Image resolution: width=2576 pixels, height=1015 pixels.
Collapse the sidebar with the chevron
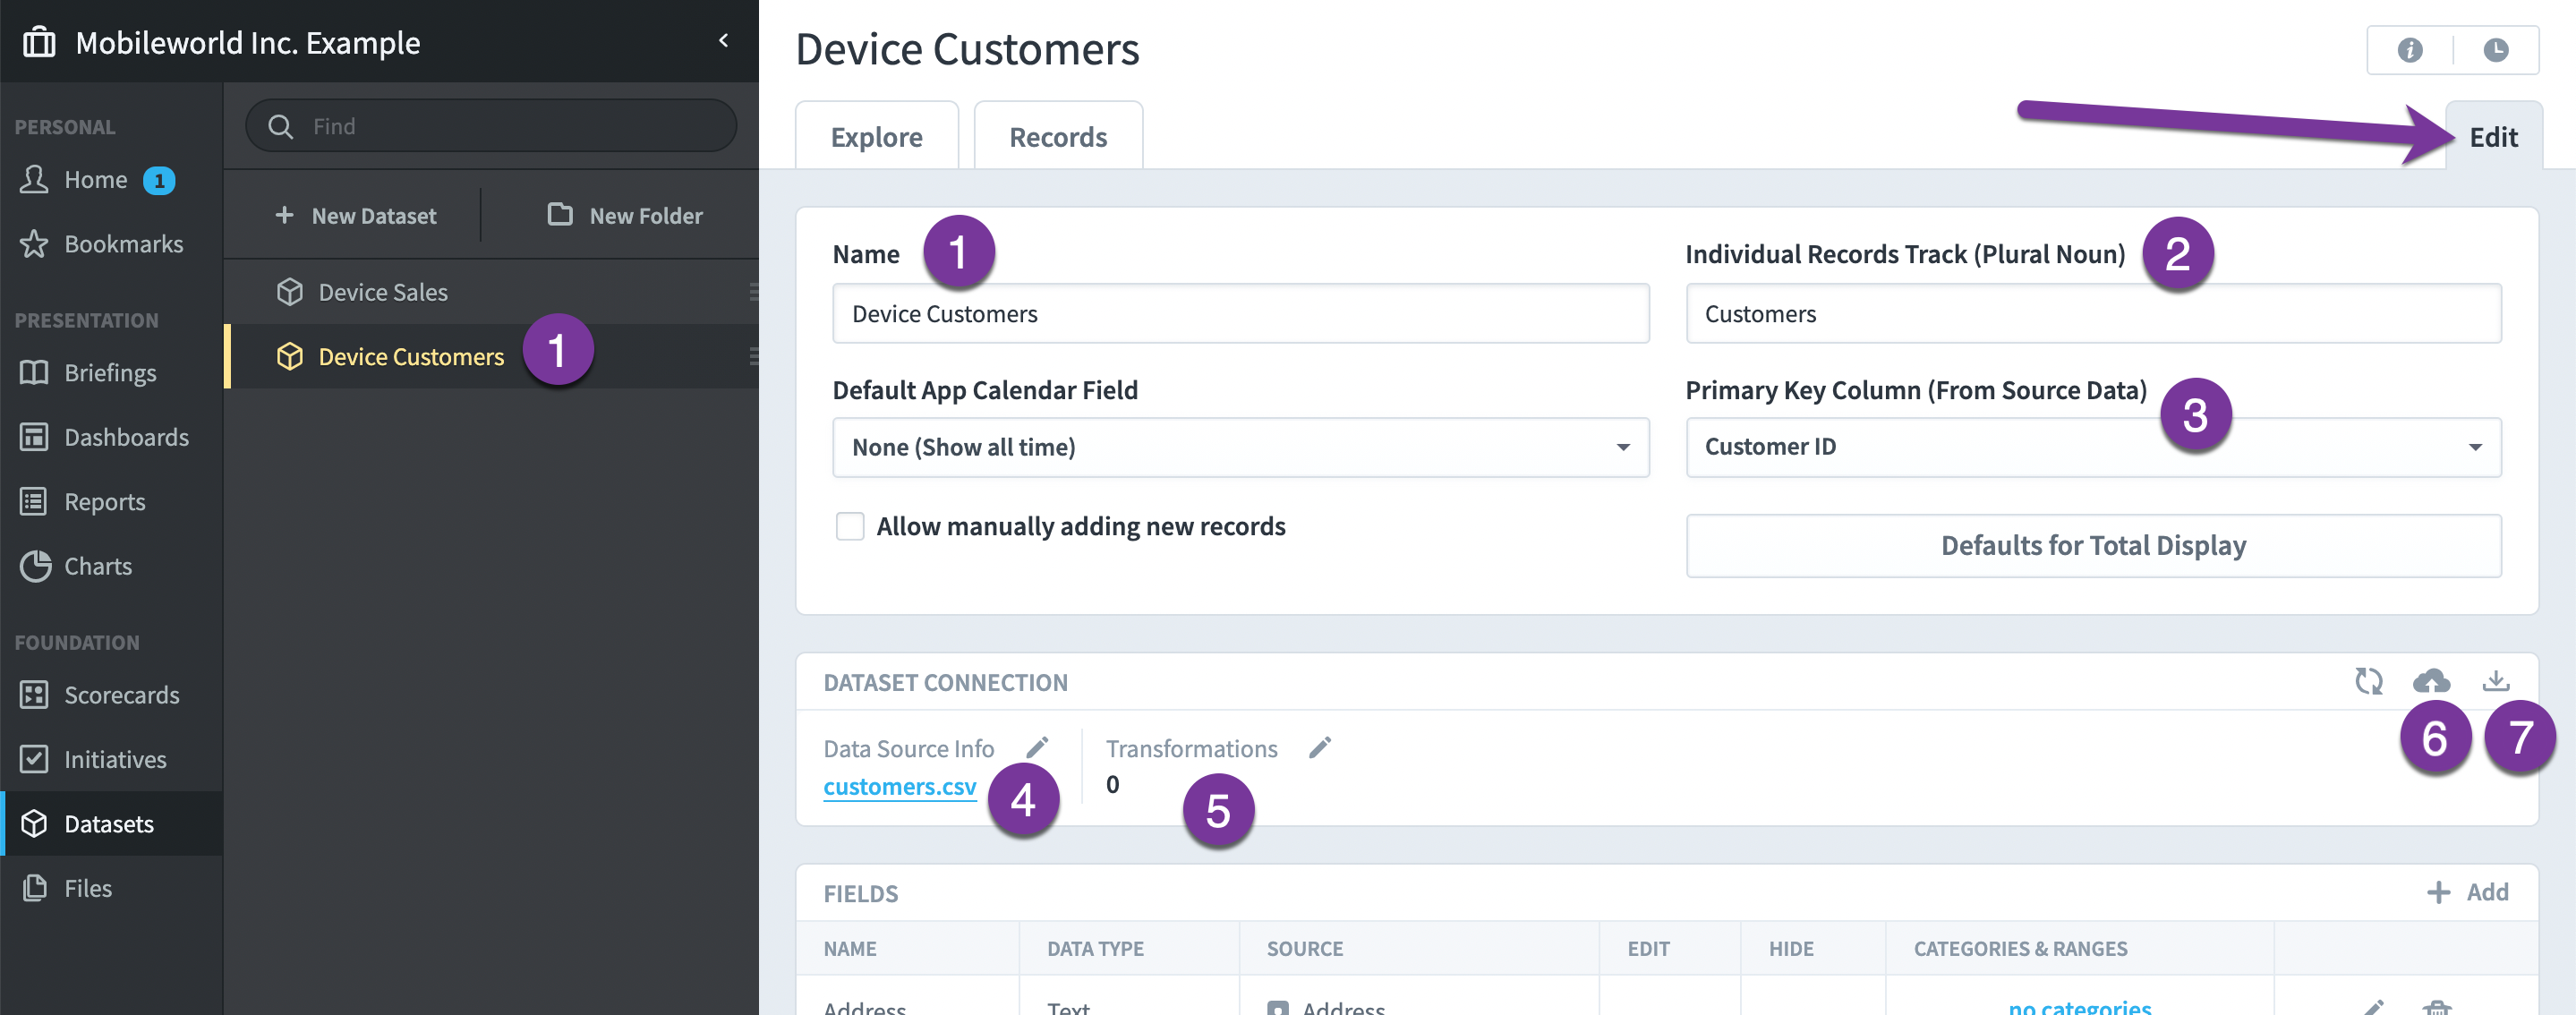[x=723, y=41]
